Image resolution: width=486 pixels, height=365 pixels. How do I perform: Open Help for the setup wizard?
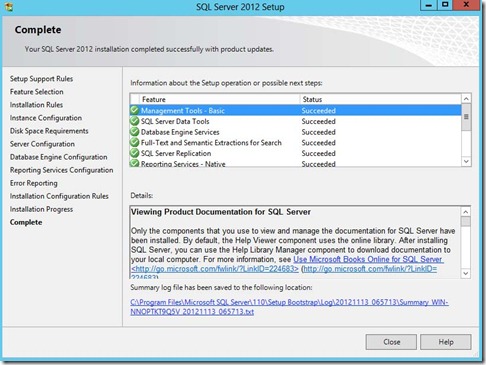pyautogui.click(x=446, y=342)
